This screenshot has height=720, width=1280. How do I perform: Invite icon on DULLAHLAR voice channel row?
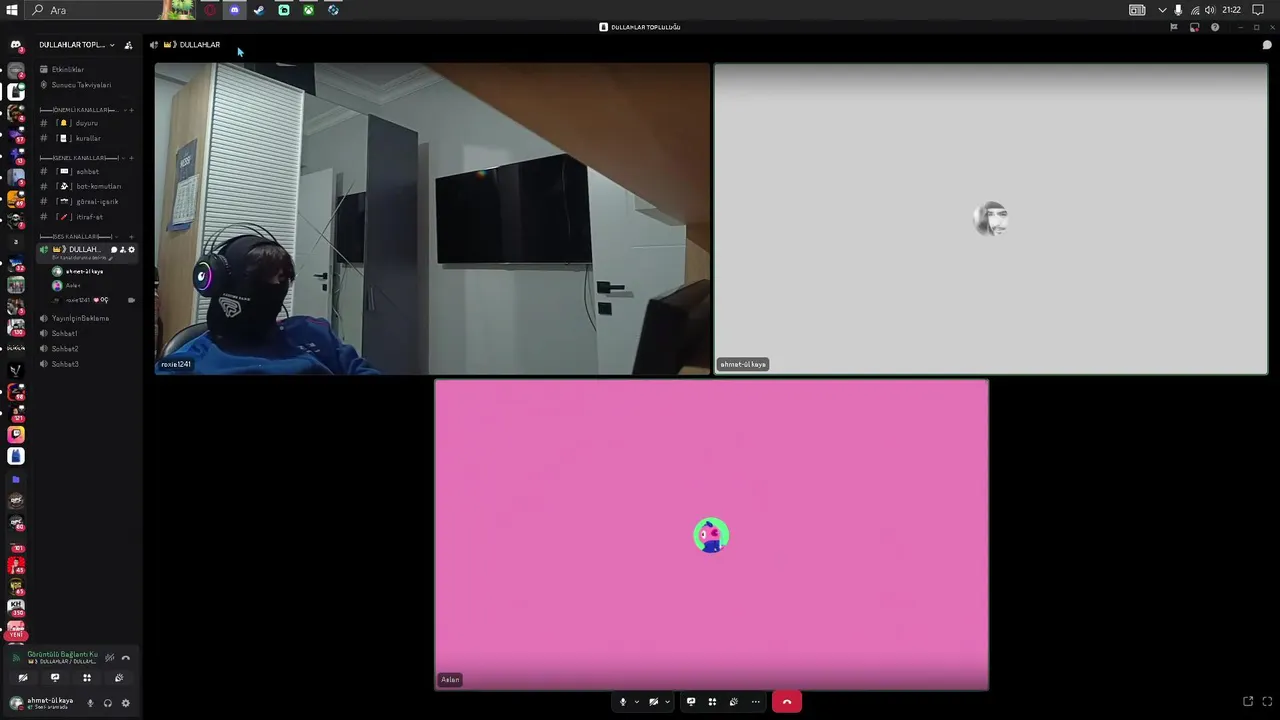click(123, 249)
